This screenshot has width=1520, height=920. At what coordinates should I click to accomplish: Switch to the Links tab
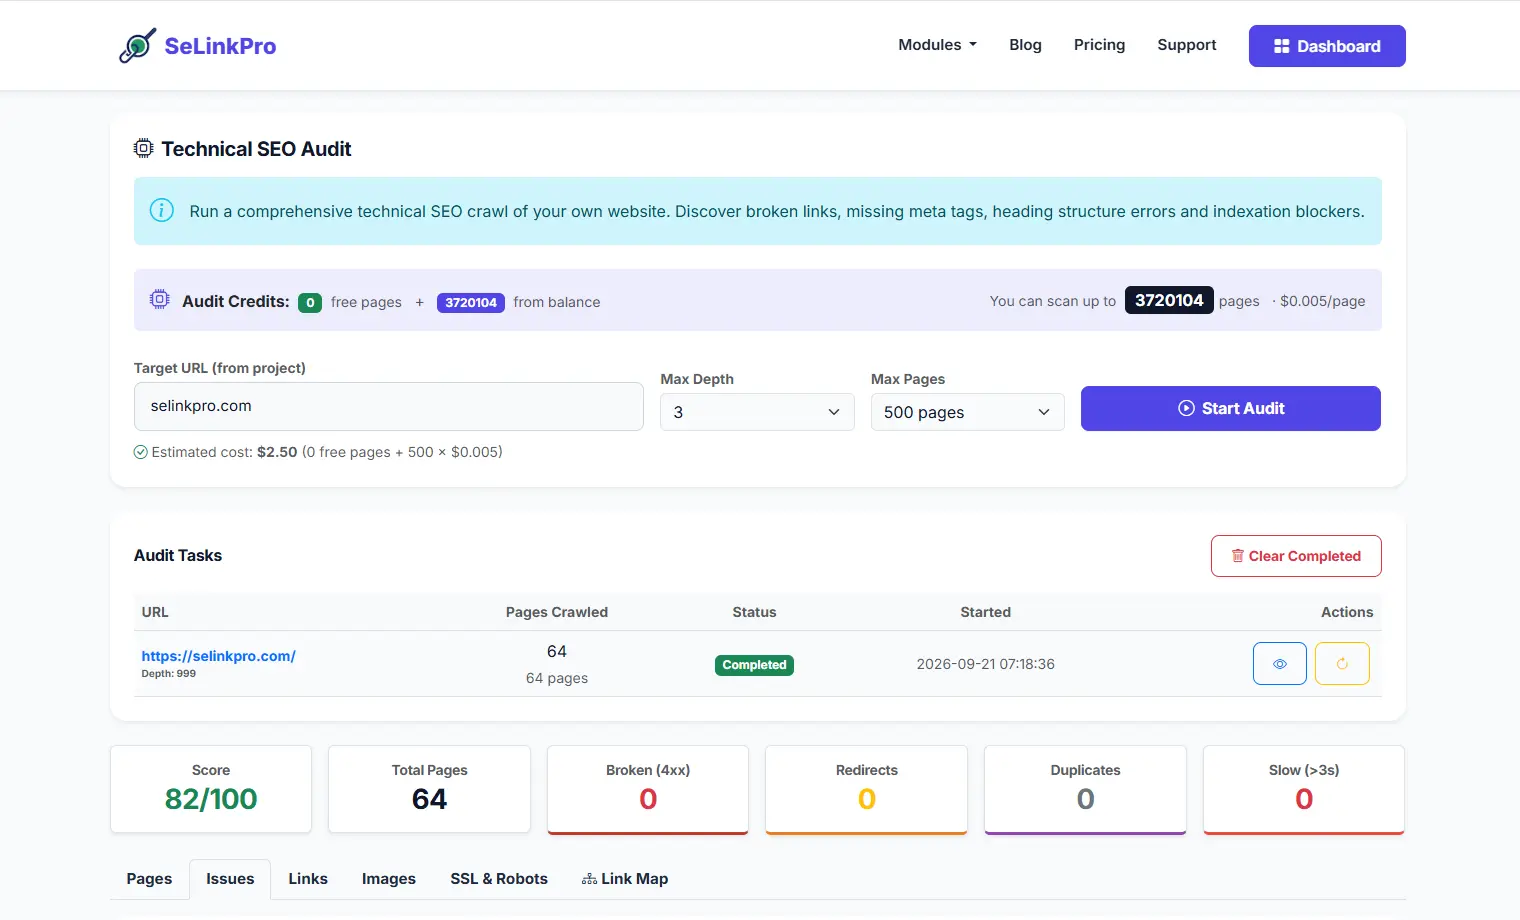[308, 879]
